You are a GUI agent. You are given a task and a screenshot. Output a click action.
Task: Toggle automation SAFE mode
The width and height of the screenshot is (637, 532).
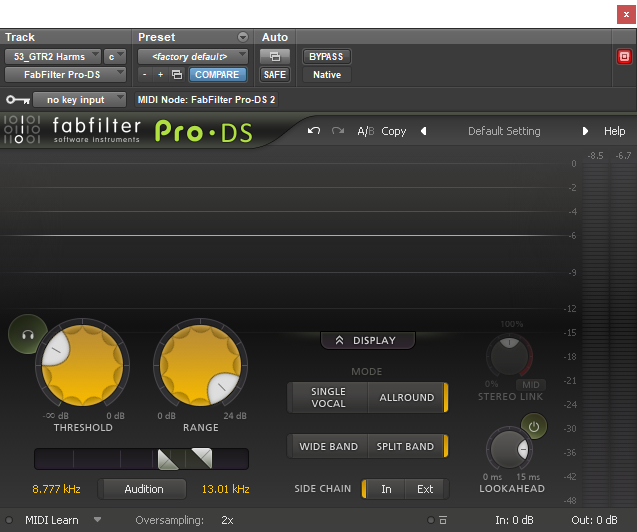point(275,75)
